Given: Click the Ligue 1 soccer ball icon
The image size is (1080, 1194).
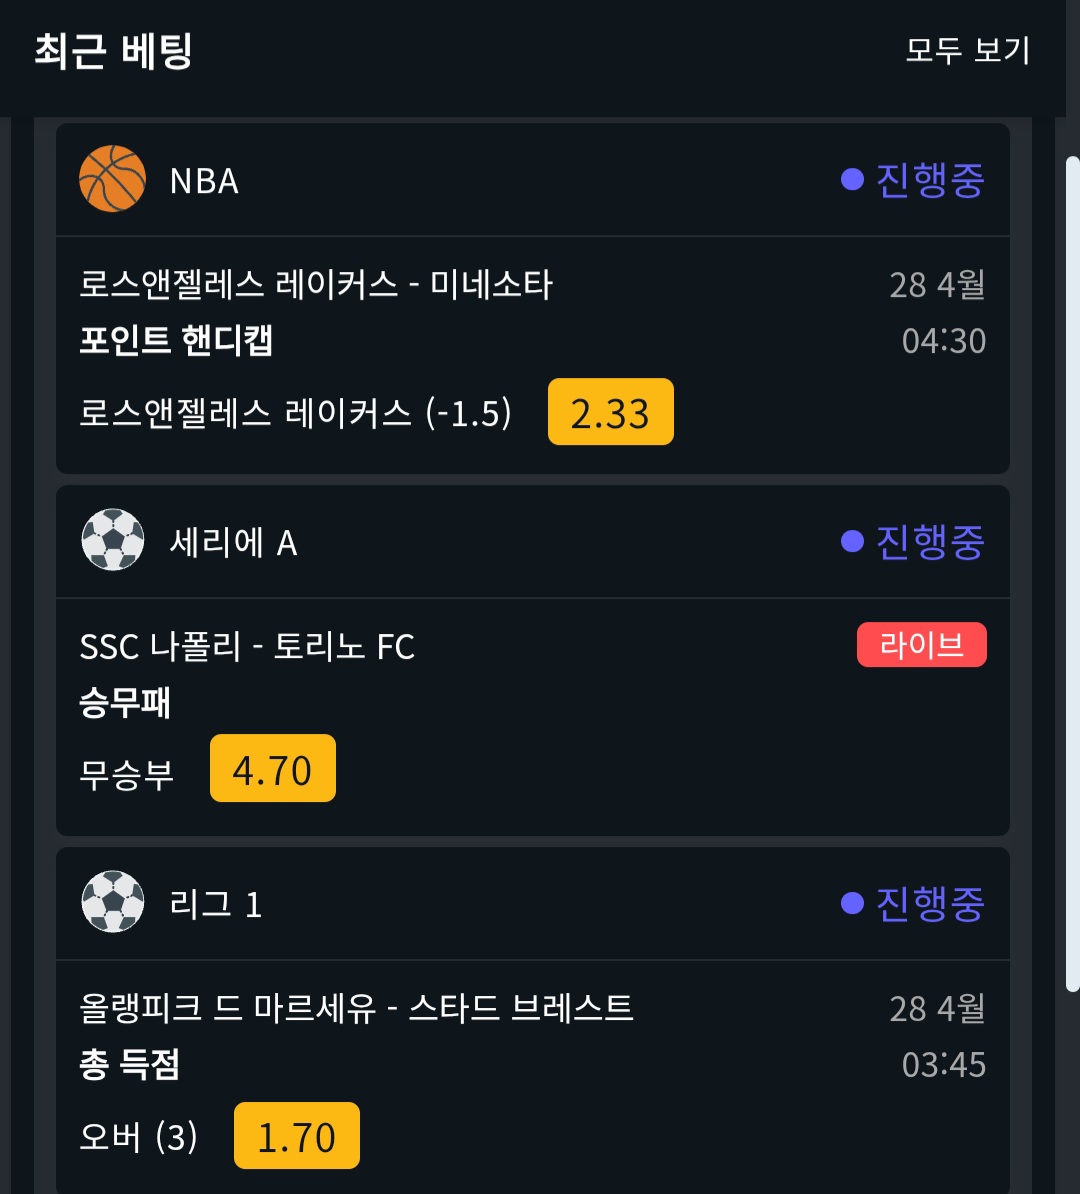Looking at the screenshot, I should pos(112,903).
